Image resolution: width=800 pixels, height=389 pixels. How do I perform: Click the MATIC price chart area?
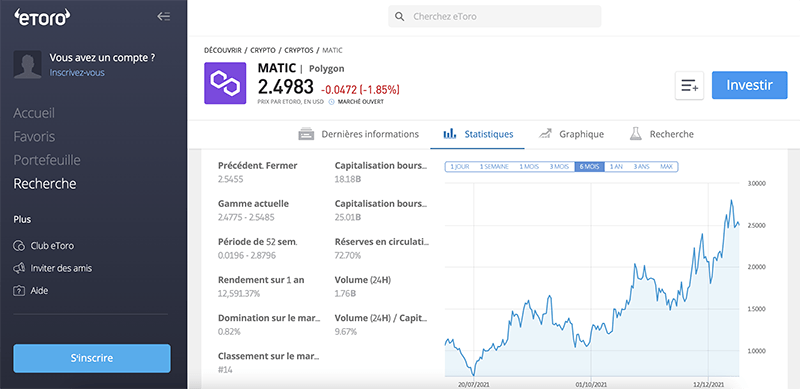click(x=592, y=280)
